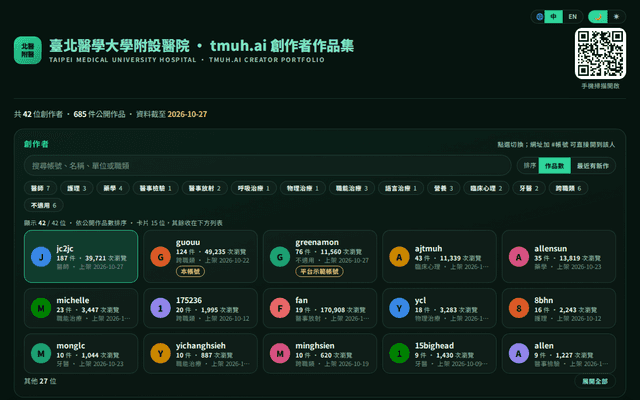Select the pink M avatar of minghsien

280,353
